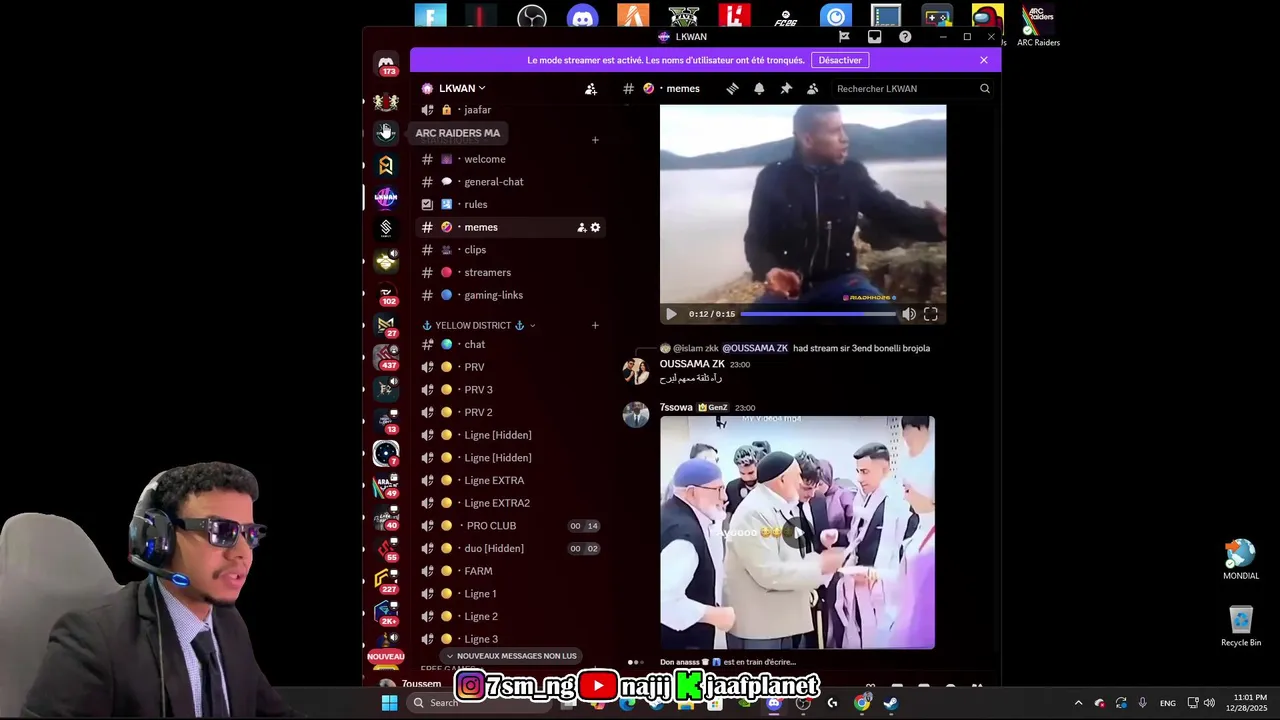Click username OUSSAMA ZK in message
The height and width of the screenshot is (720, 1280).
pos(692,364)
